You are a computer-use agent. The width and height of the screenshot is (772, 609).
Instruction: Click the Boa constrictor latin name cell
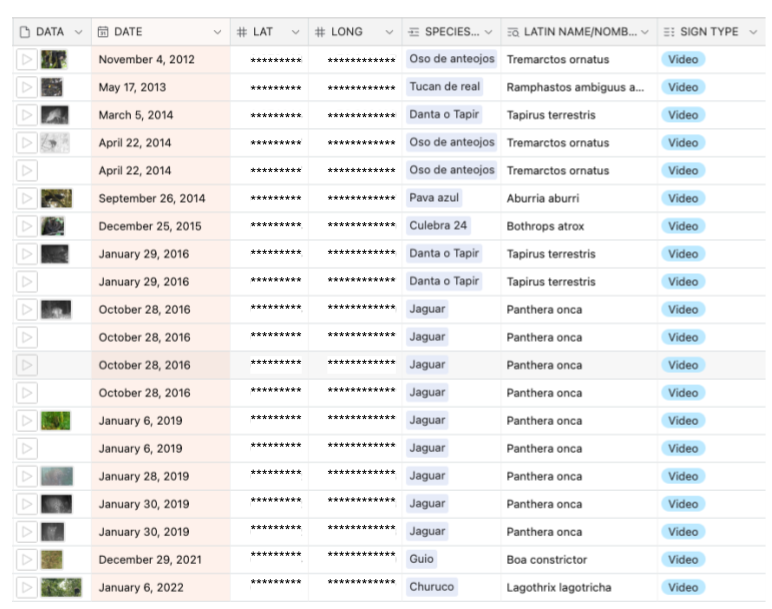(546, 560)
